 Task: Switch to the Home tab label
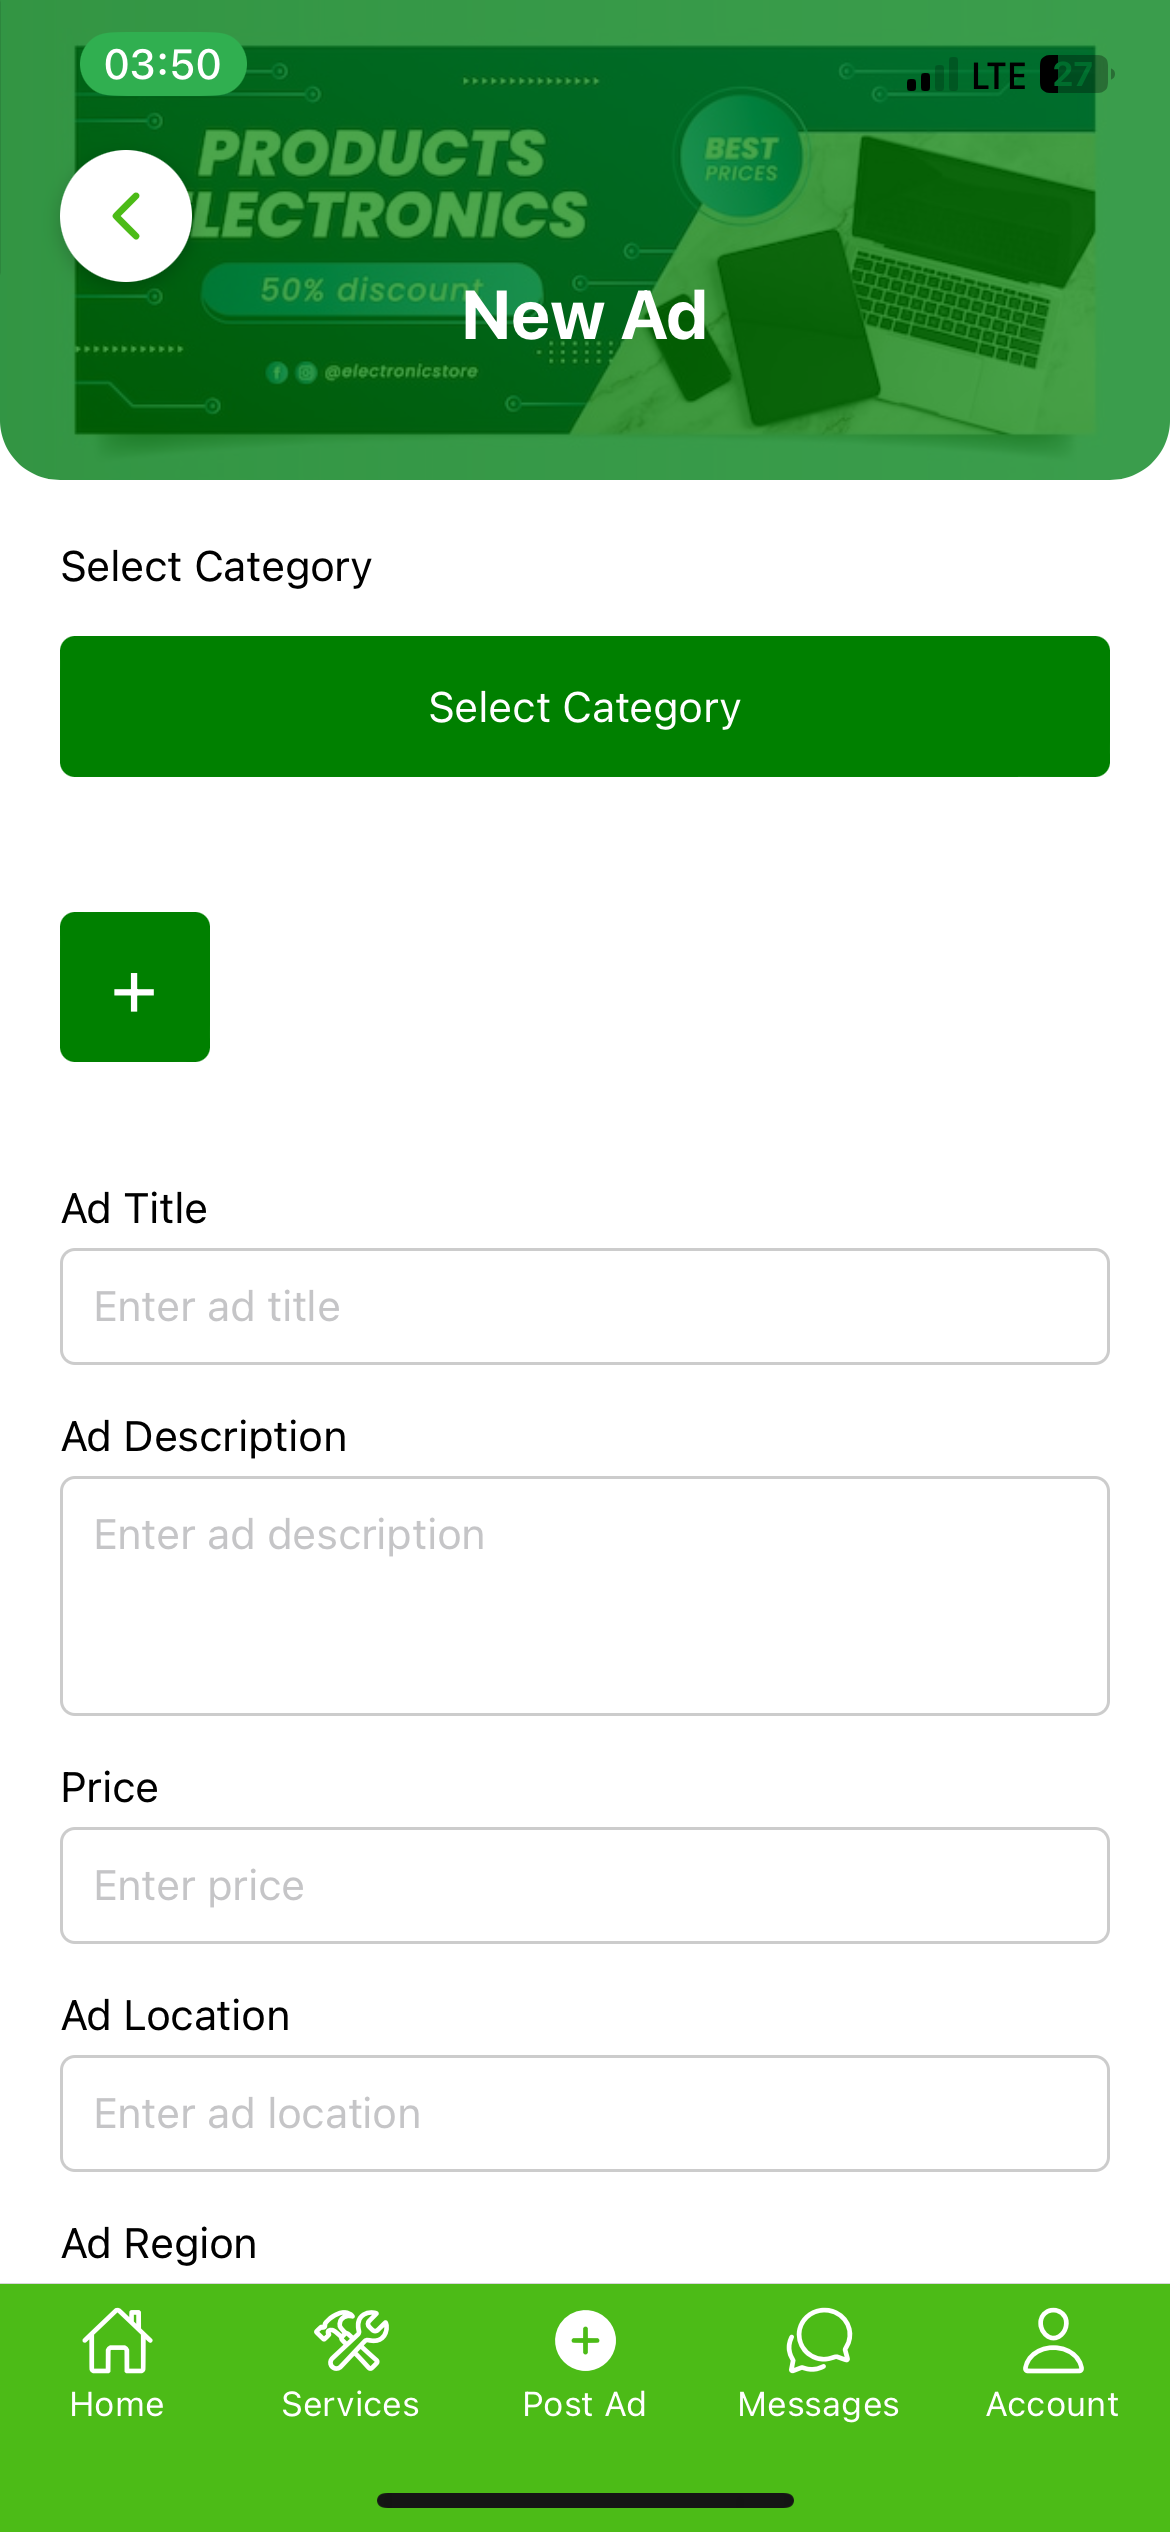[117, 2405]
